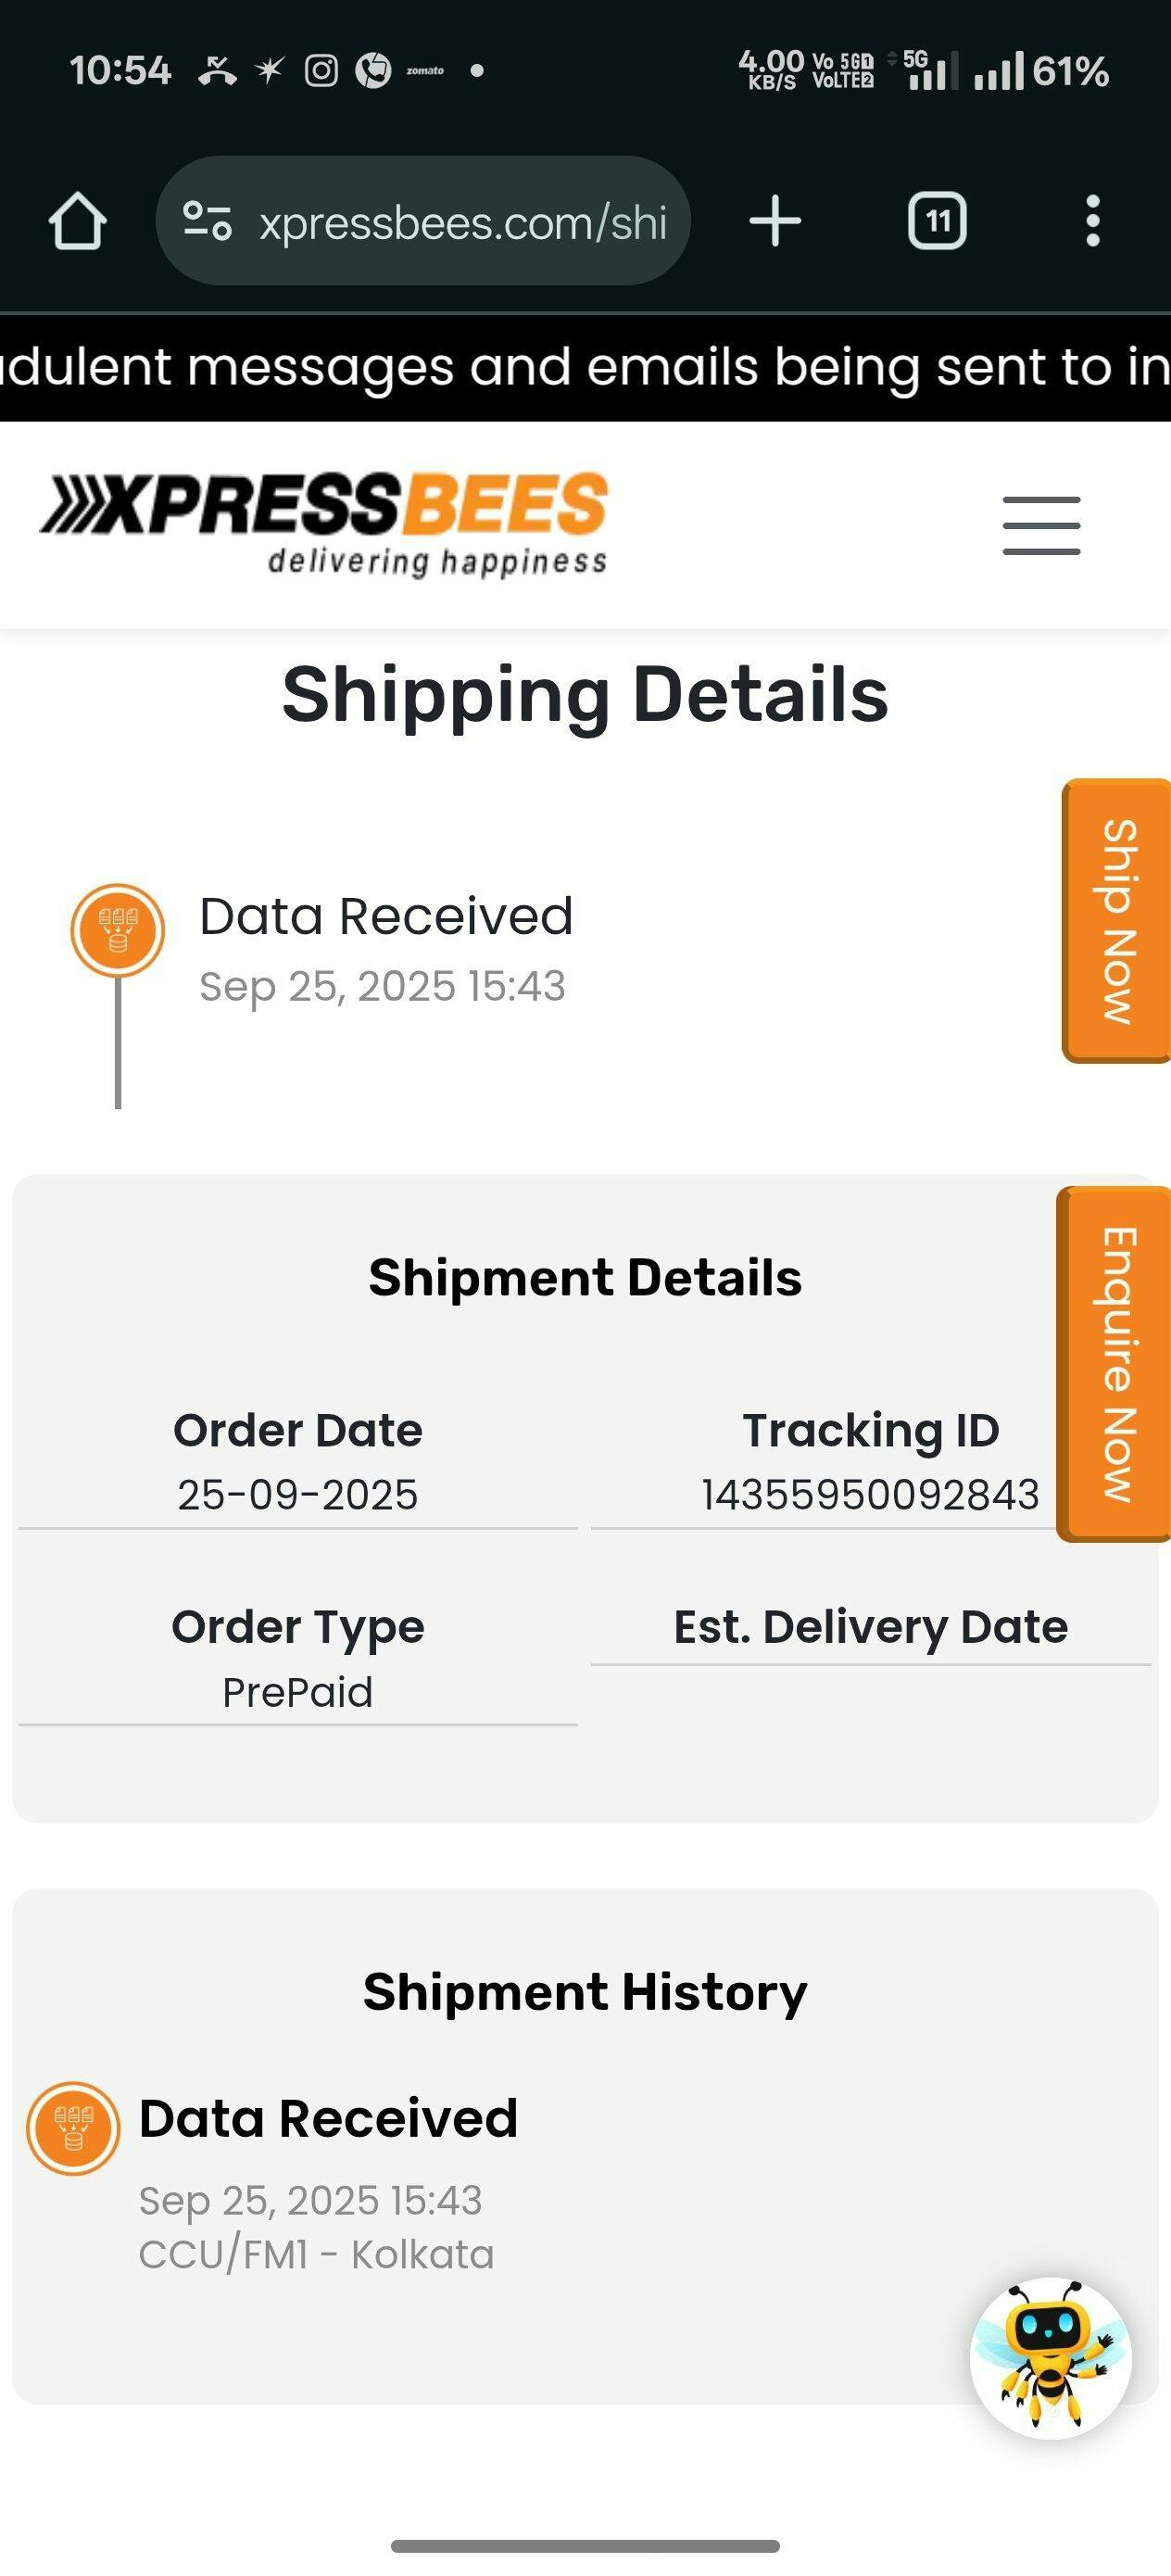Screen dimensions: 1171x2576
Task: Expand the hamburger navigation menu
Action: pos(1041,525)
